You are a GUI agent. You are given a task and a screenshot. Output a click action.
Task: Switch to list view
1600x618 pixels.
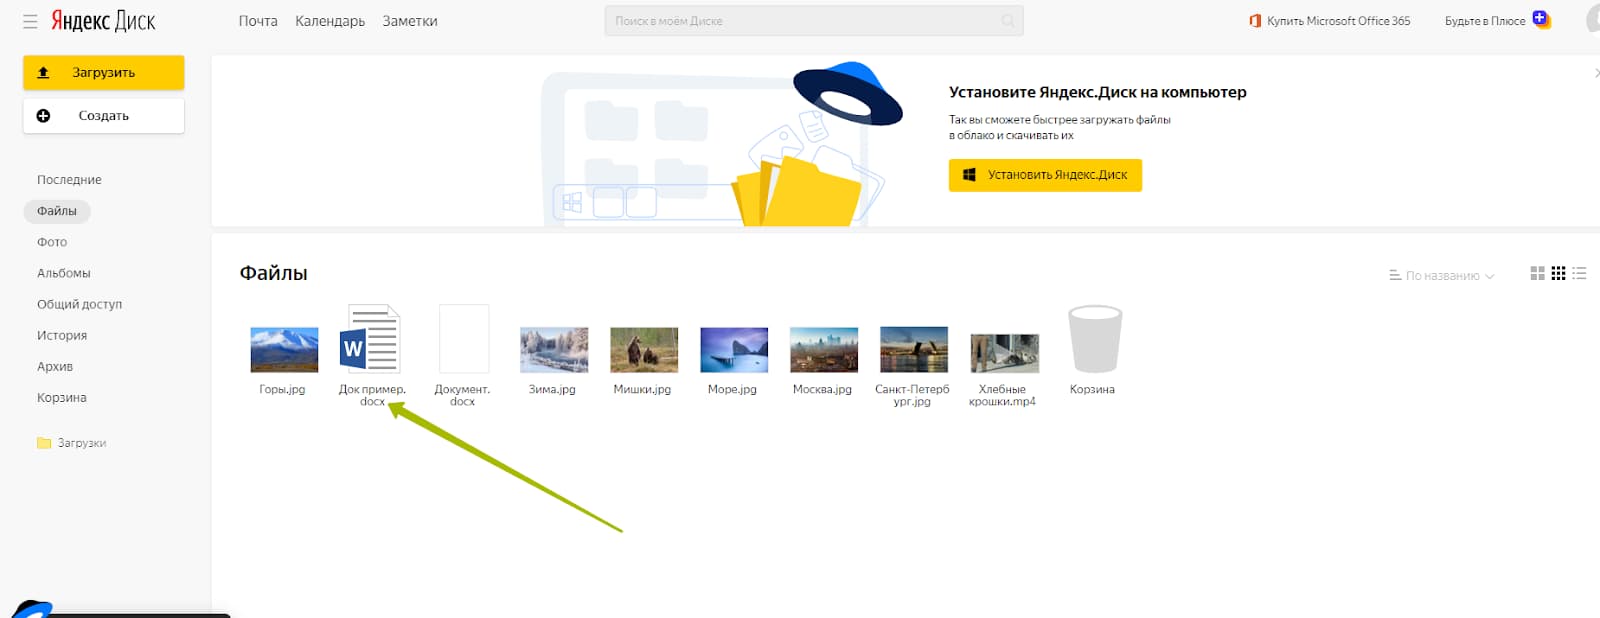(x=1579, y=274)
